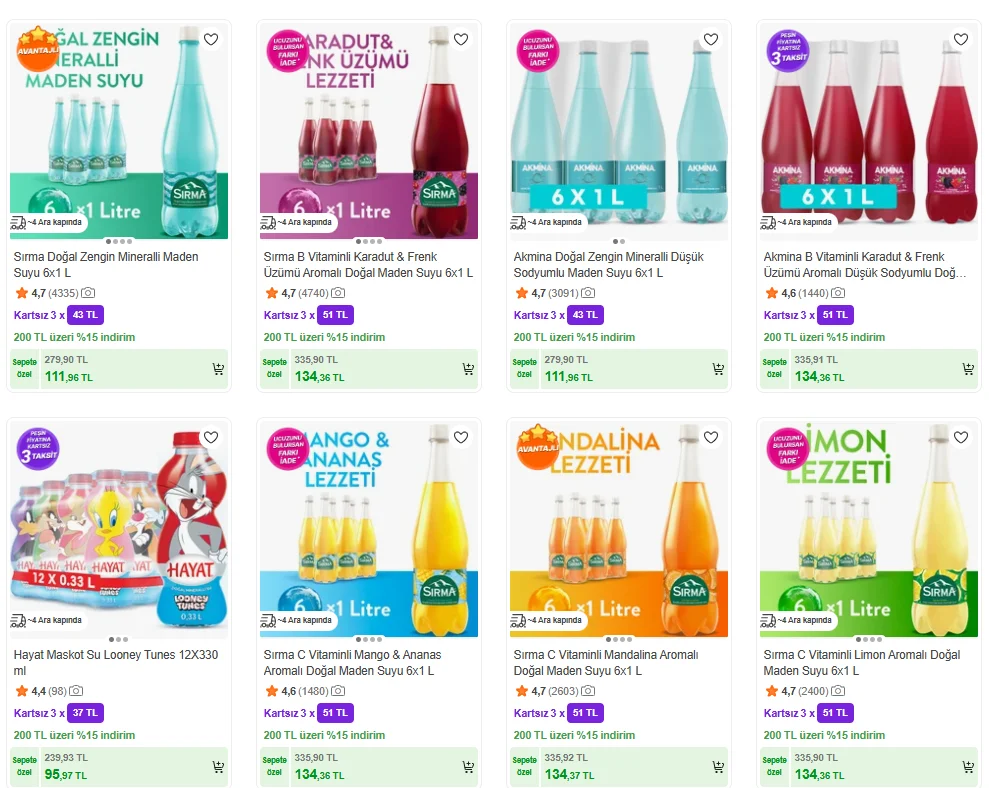This screenshot has width=989, height=788.
Task: Open rating 4,6 (1480) reviews for Sırma Mango
Action: point(305,691)
